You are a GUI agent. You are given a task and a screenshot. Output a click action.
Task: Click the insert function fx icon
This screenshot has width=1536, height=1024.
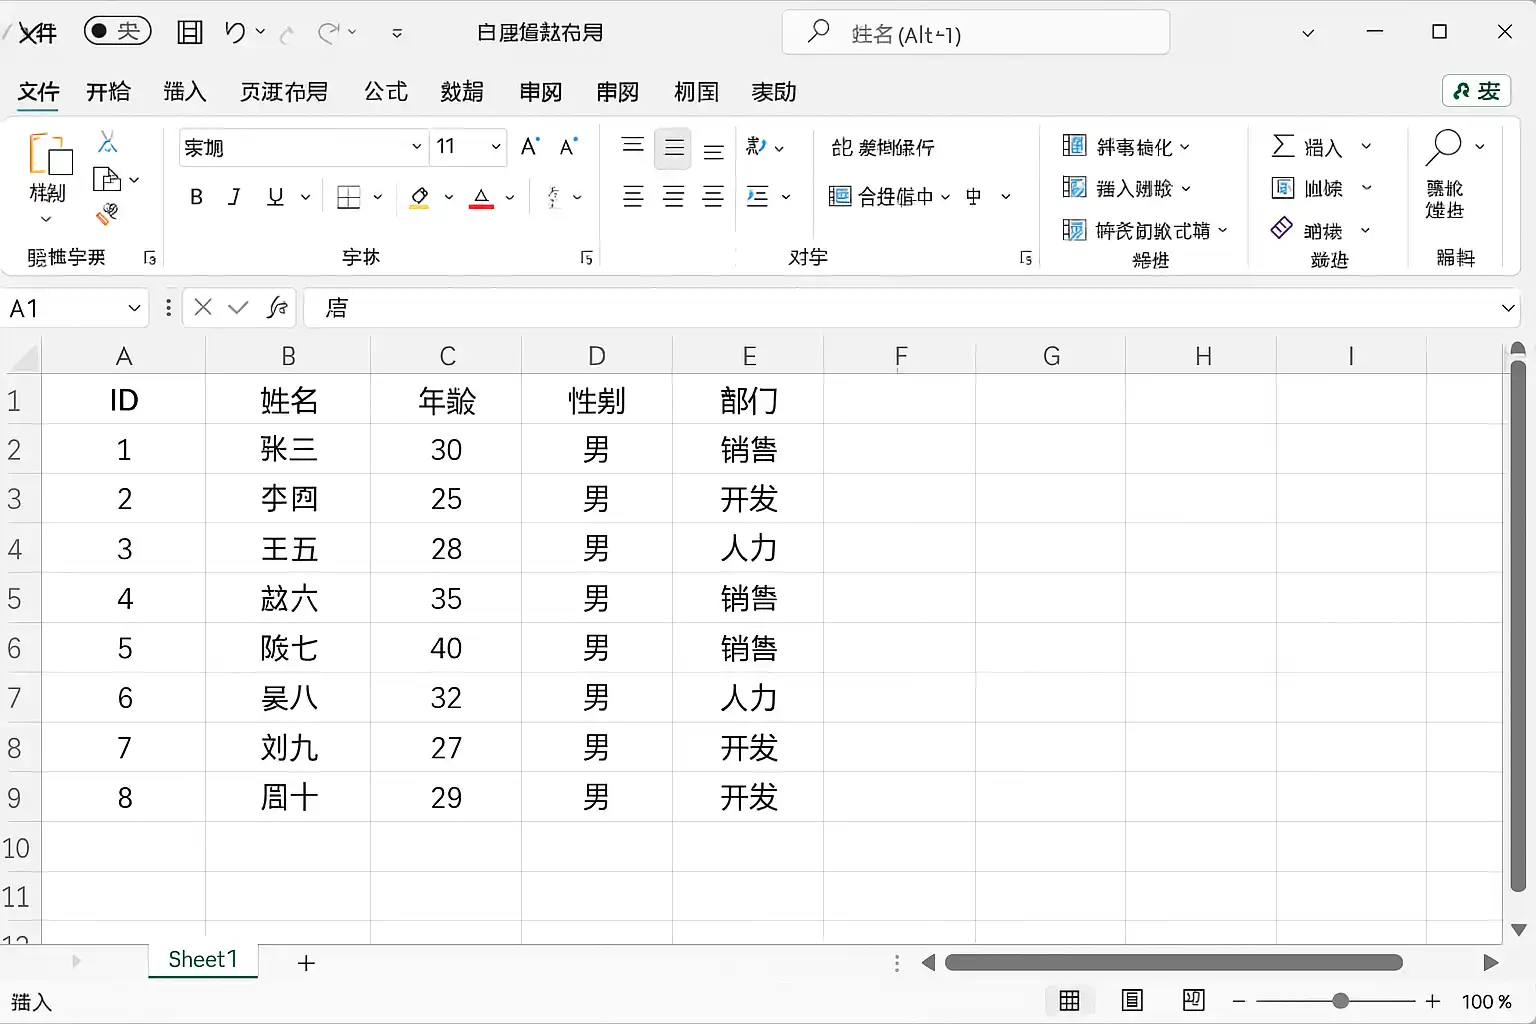click(x=278, y=308)
